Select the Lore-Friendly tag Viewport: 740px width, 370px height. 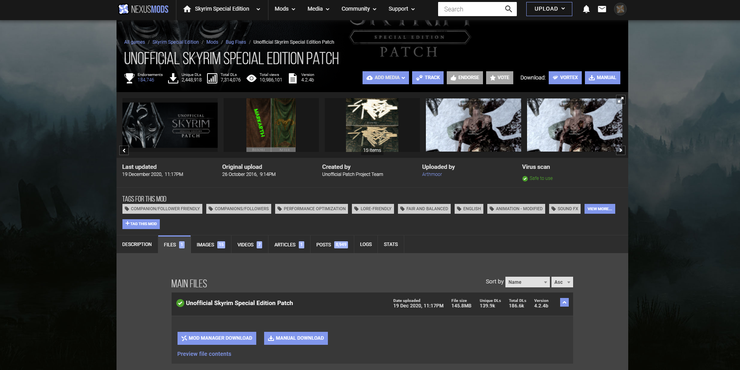(373, 209)
